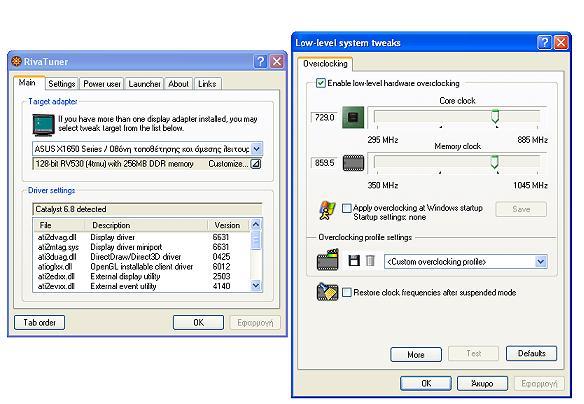Open the Customize arrow icon button

[256, 164]
